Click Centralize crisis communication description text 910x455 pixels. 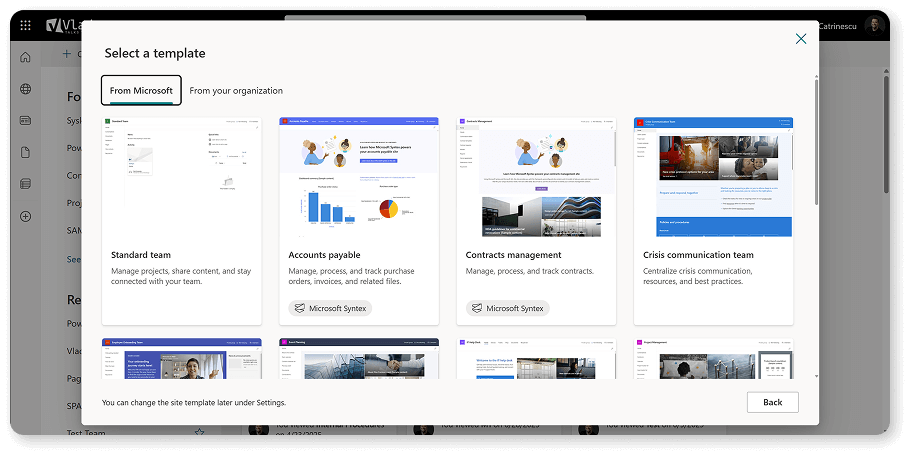tap(698, 276)
